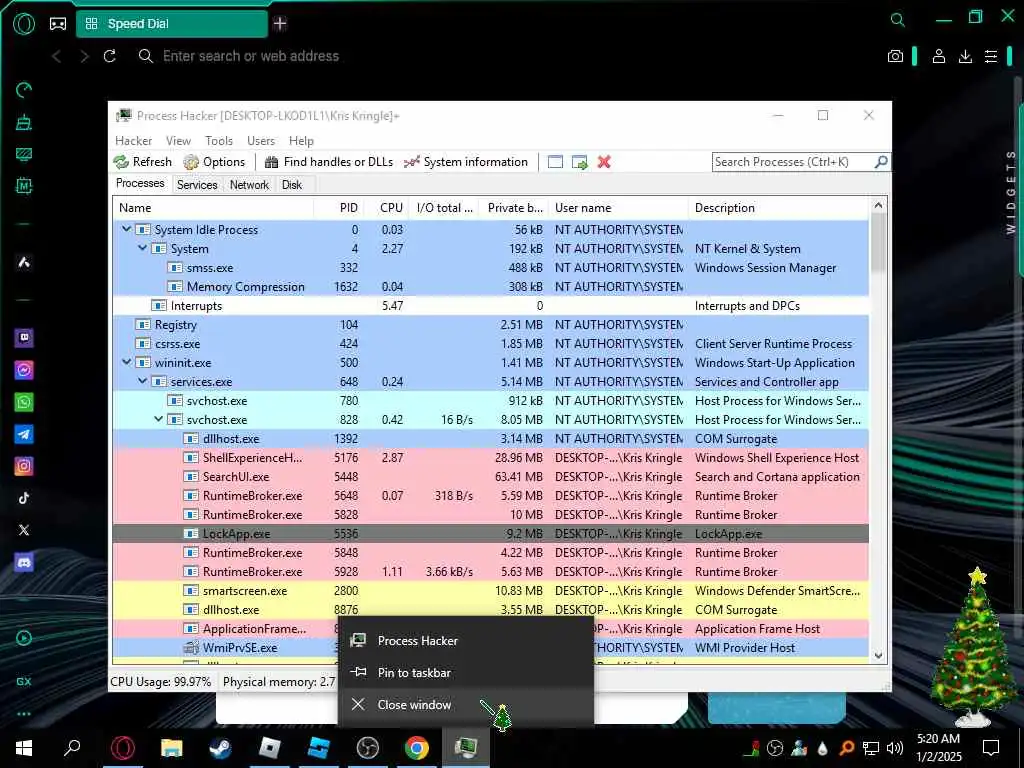This screenshot has width=1024, height=768.
Task: Open a new browser tab
Action: tap(280, 24)
